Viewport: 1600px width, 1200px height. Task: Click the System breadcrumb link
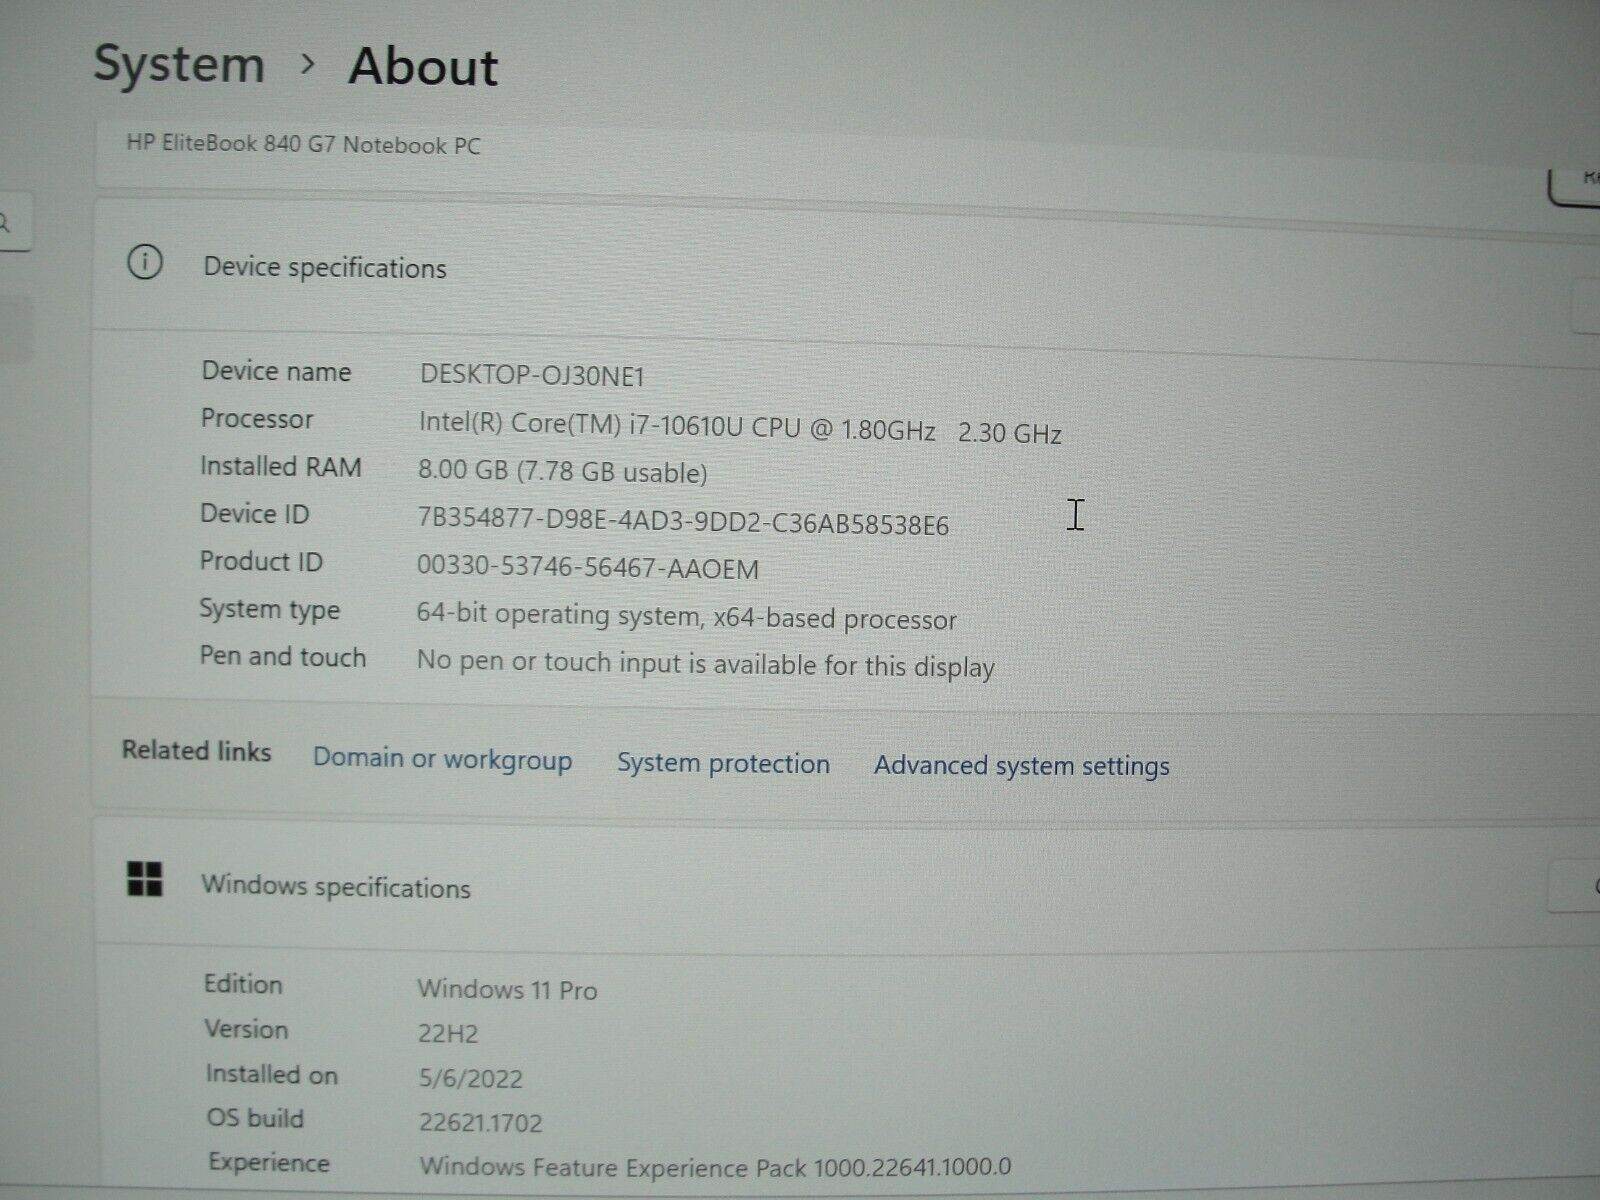(x=179, y=65)
